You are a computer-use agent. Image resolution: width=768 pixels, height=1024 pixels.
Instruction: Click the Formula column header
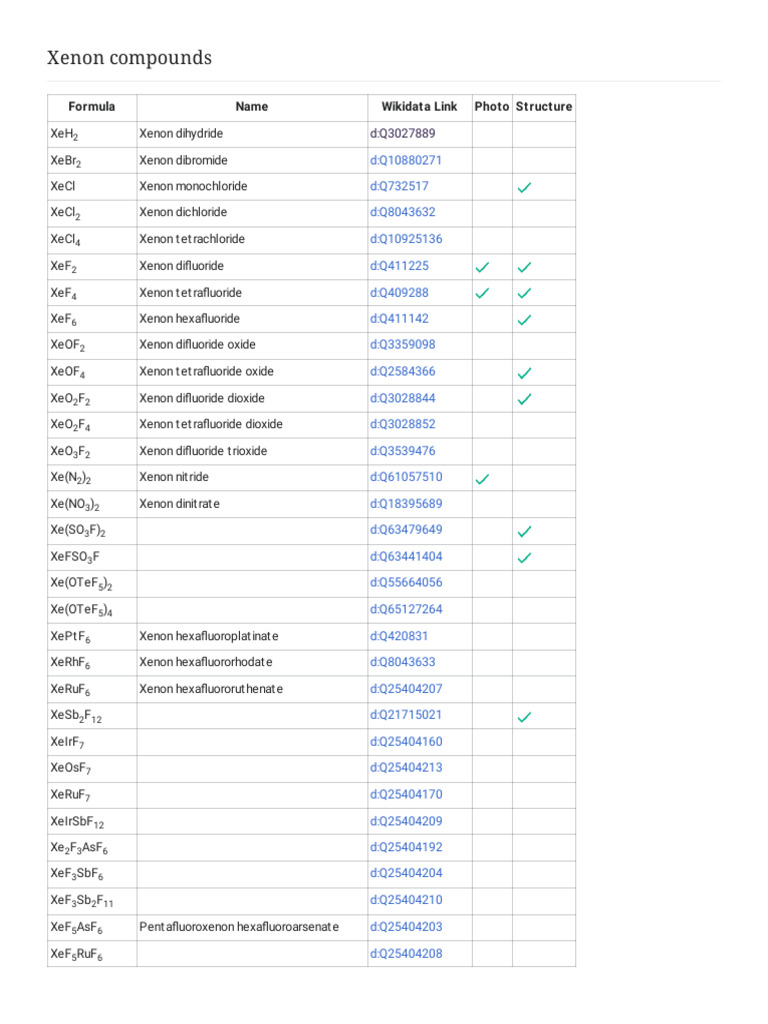[92, 106]
